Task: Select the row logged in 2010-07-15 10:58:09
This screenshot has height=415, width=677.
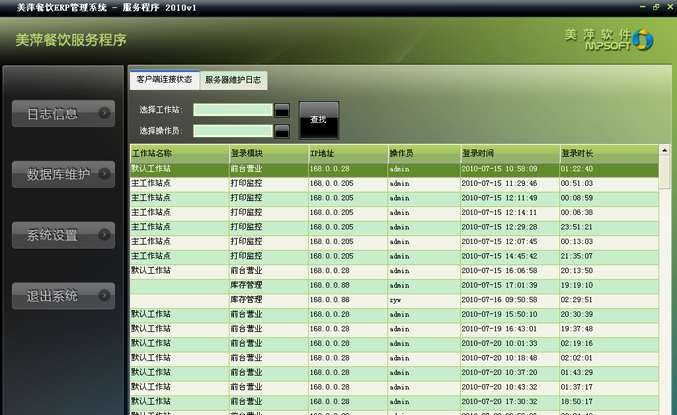Action: [x=394, y=169]
